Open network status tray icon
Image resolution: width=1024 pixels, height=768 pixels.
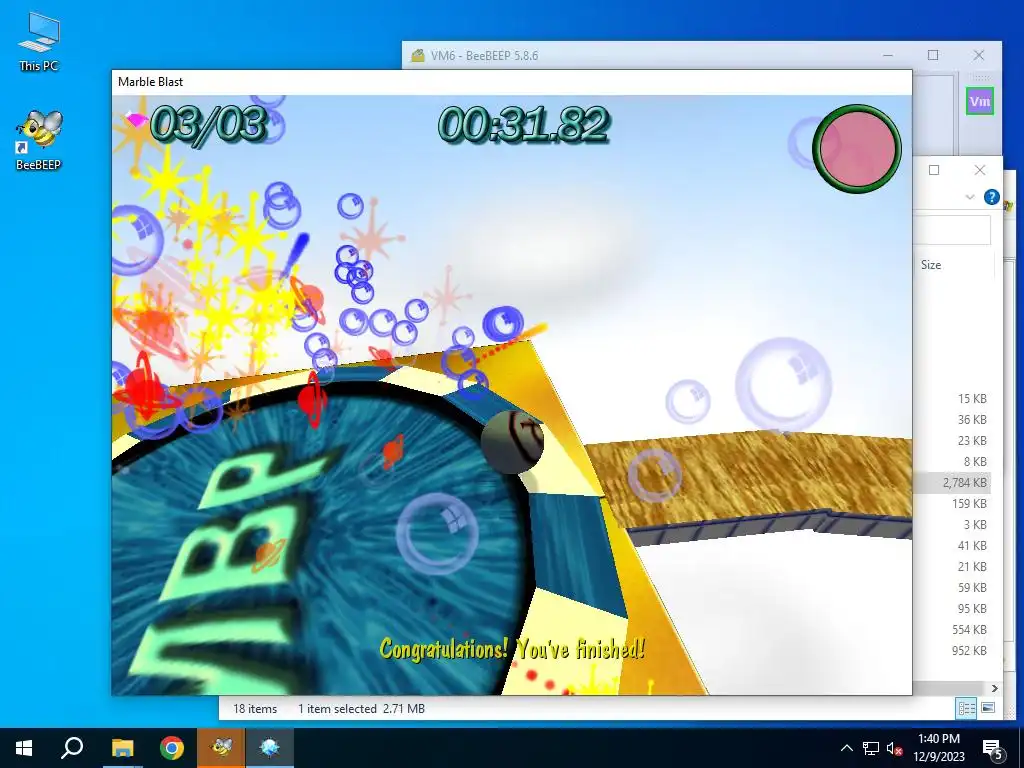[871, 748]
